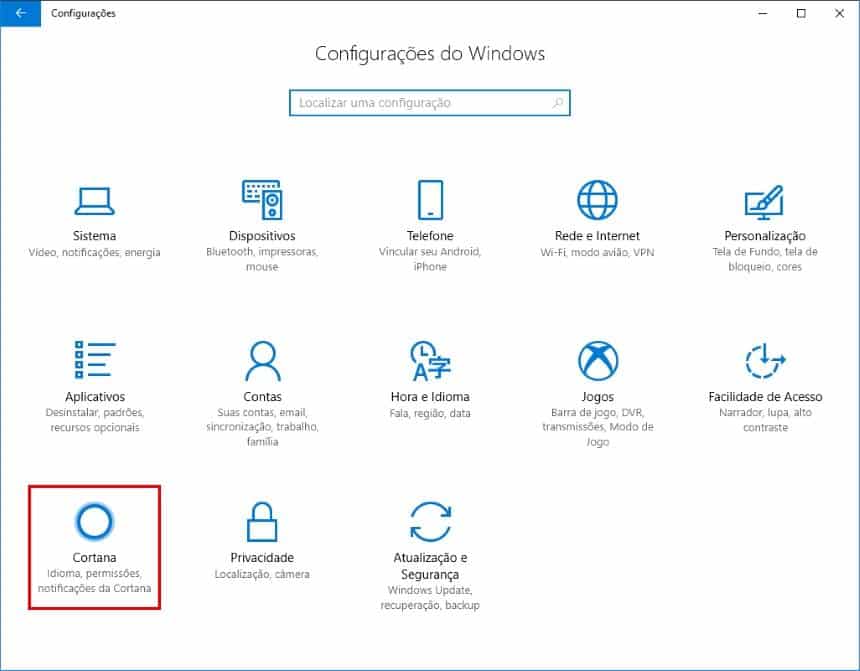Go back with the arrow button
Screen dimensions: 860x671
20,13
